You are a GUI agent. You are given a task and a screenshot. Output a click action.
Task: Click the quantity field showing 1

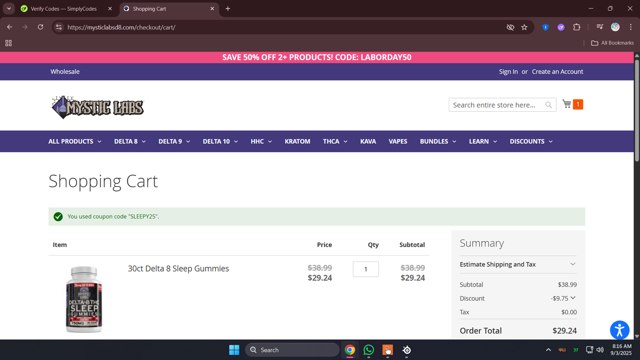366,269
